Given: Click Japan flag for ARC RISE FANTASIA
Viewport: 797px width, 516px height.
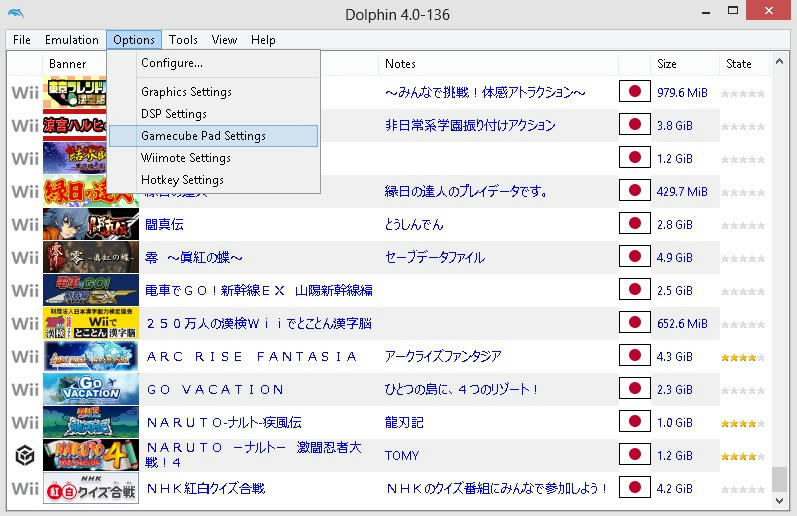Looking at the screenshot, I should click(634, 356).
